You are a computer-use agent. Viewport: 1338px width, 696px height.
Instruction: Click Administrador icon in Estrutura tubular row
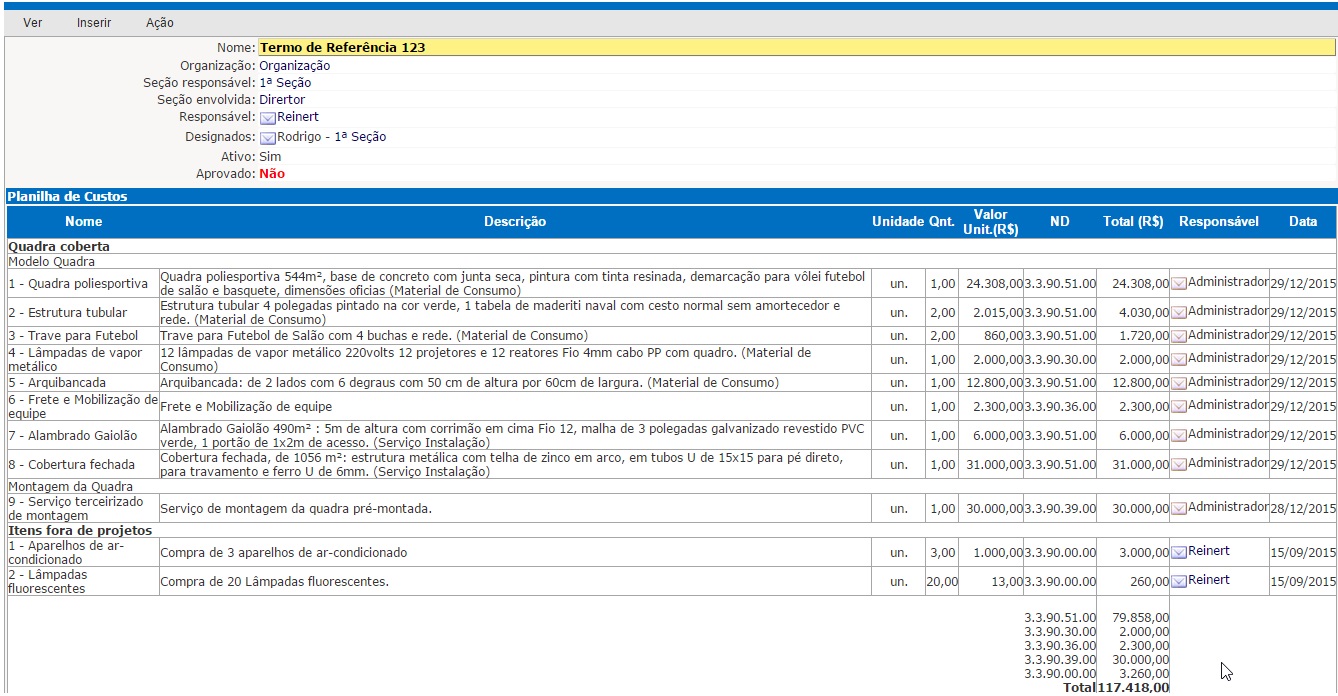tap(1179, 313)
